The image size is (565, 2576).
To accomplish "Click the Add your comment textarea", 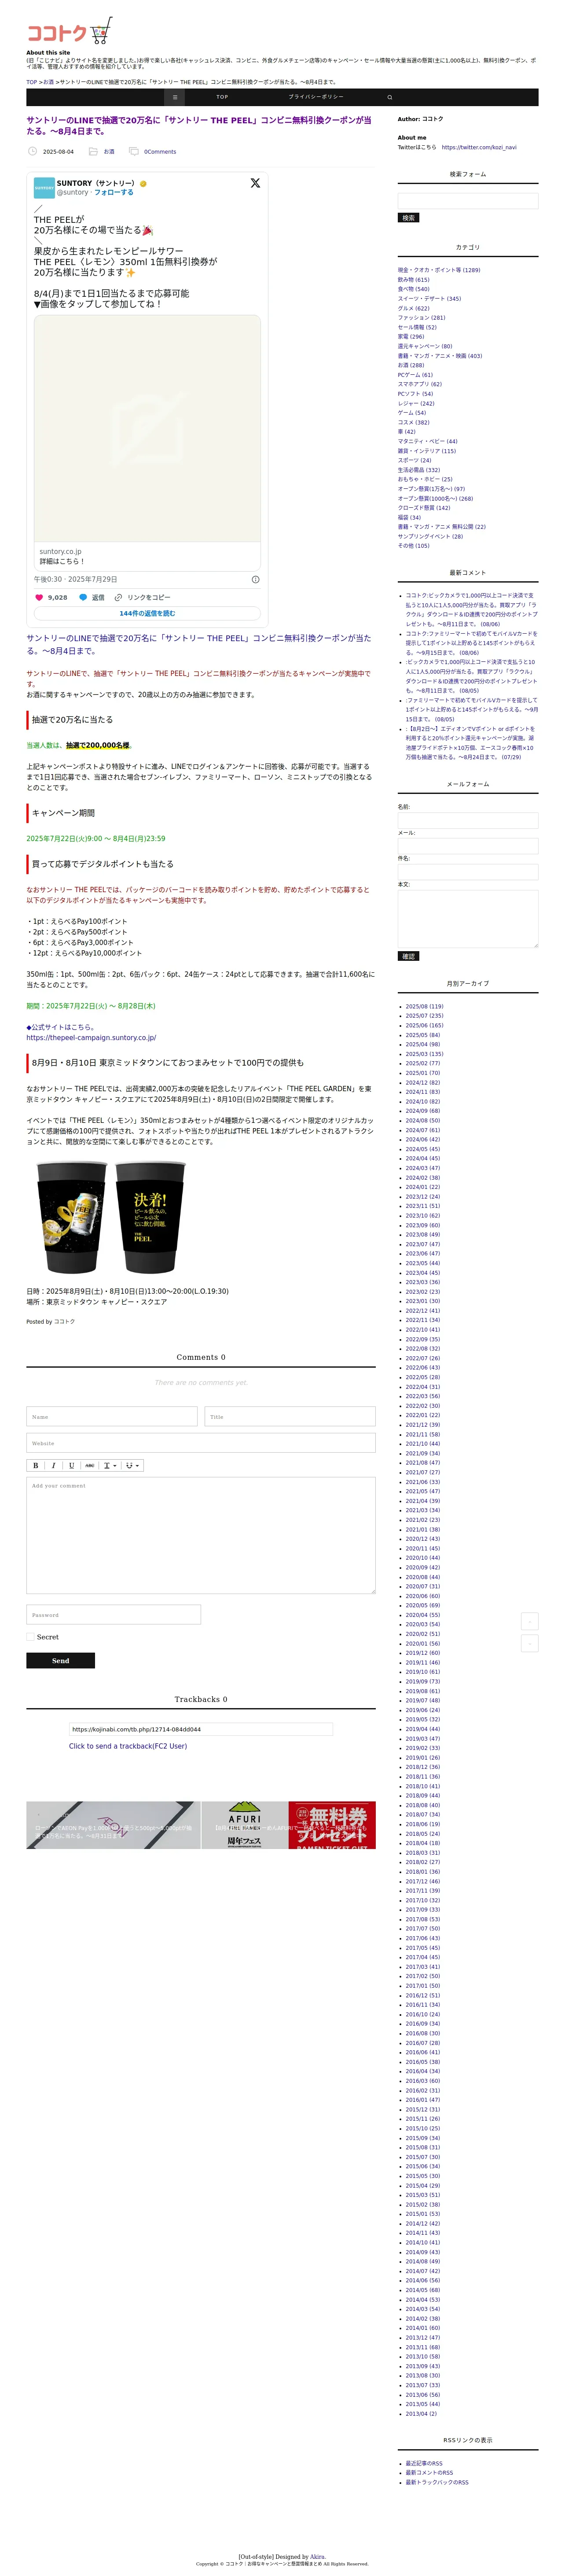I will pyautogui.click(x=201, y=1535).
